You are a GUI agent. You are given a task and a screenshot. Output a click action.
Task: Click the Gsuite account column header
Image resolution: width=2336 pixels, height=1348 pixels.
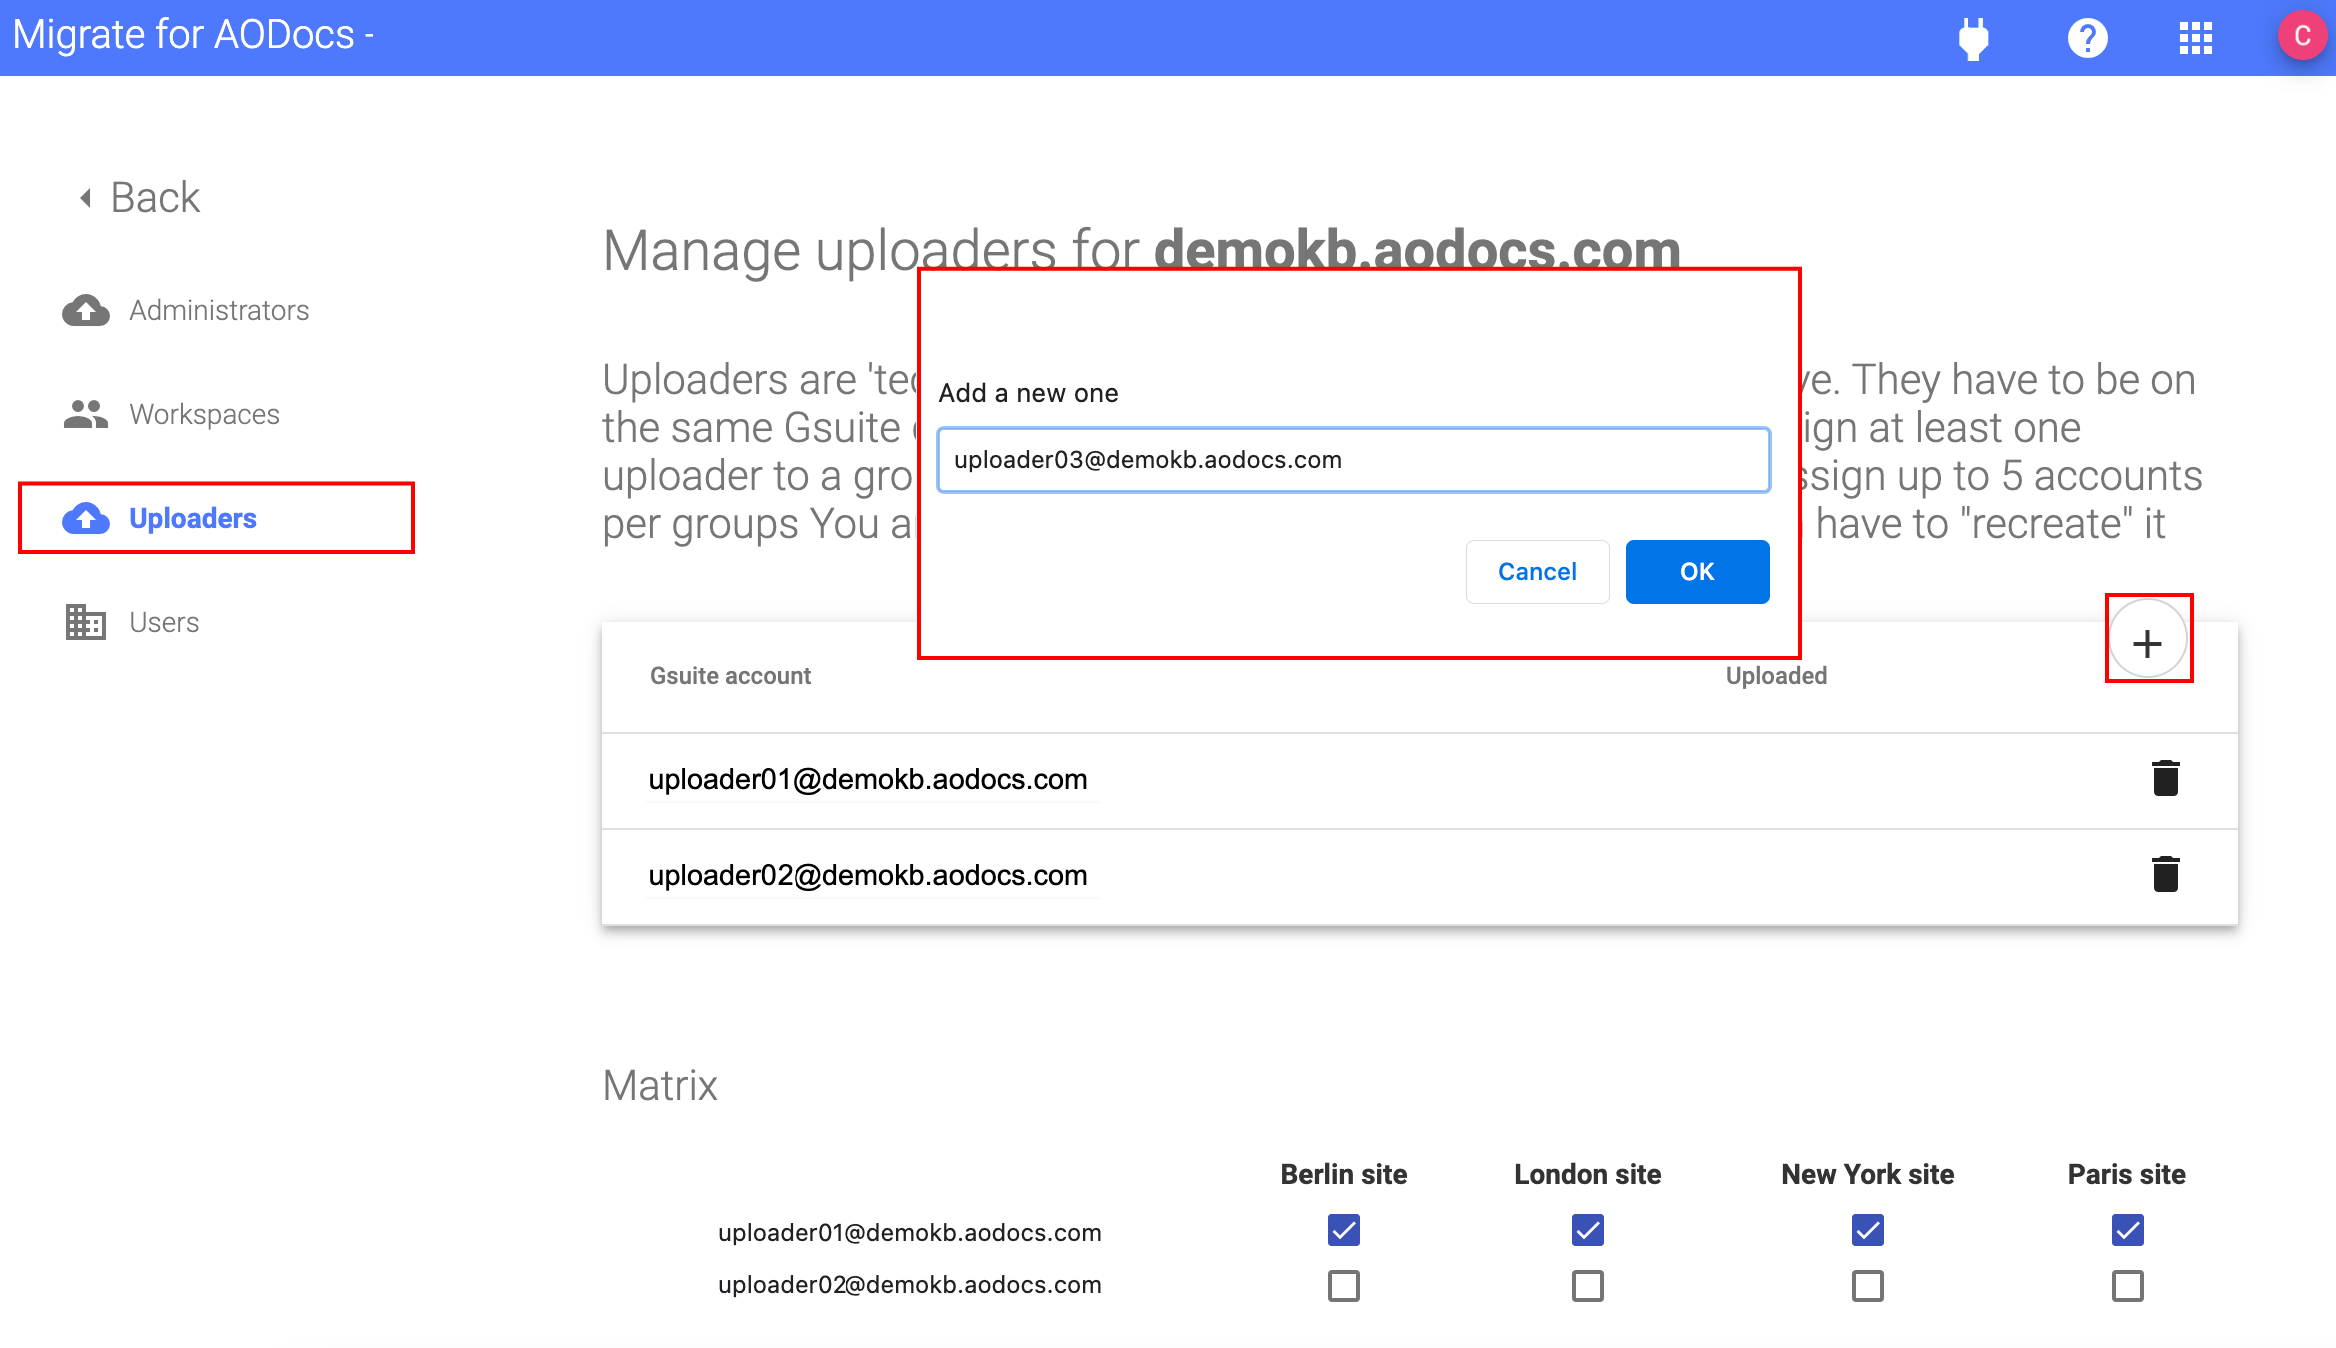click(730, 676)
